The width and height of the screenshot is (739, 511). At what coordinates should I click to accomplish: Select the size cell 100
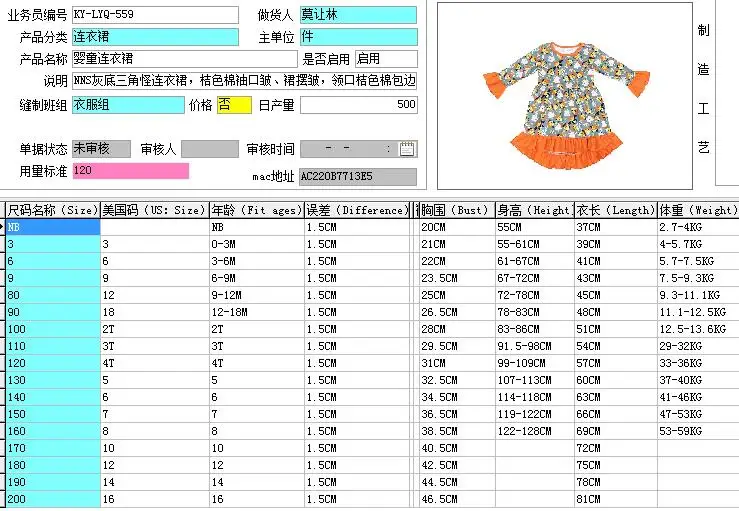pos(53,329)
